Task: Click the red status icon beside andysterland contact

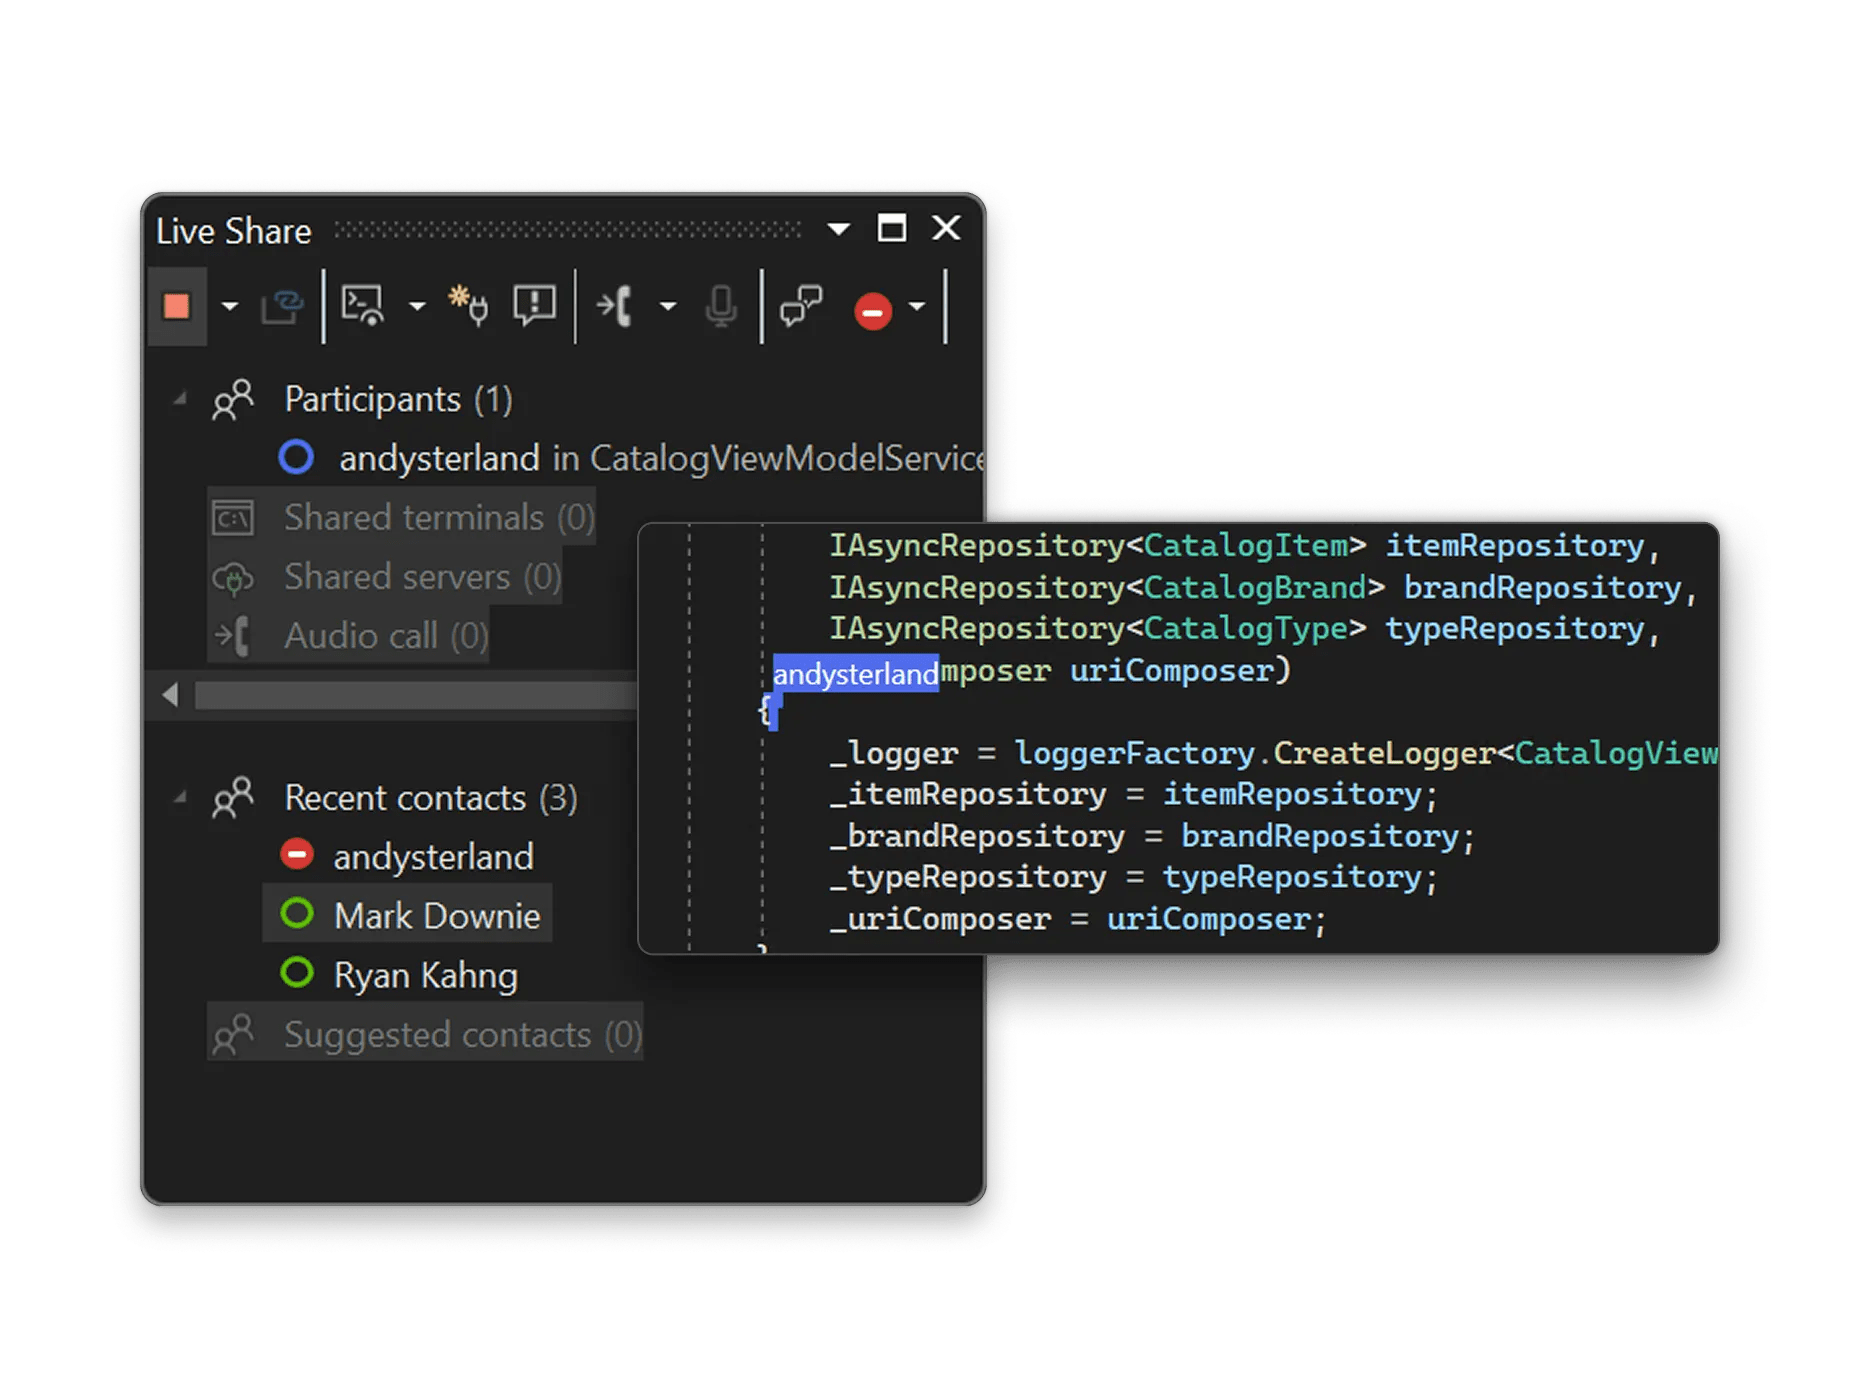Action: [297, 855]
